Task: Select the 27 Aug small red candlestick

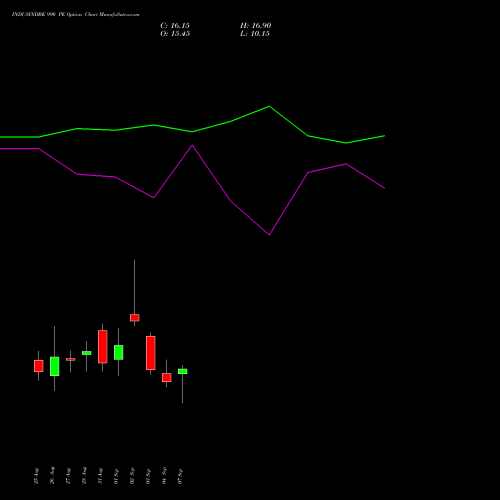Action: point(71,359)
